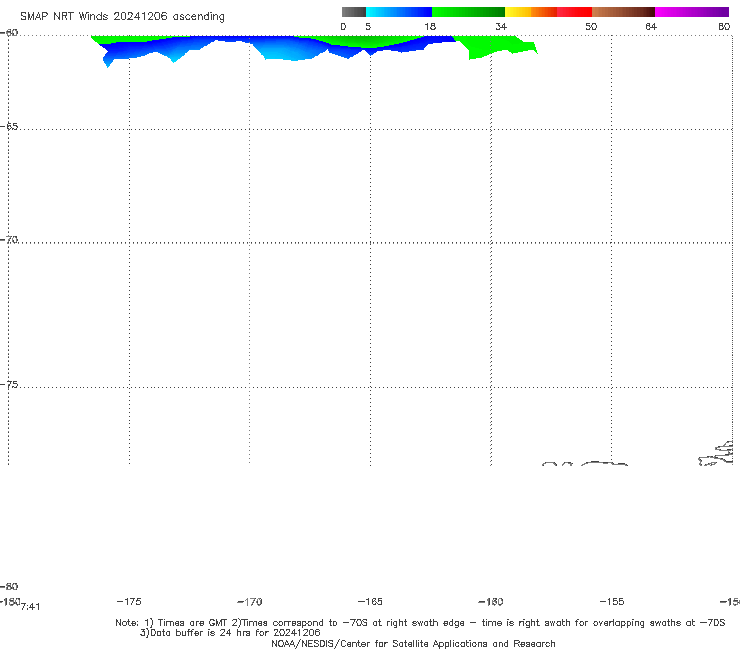
Task: Click the gray segment of the color bar
Action: (x=354, y=12)
